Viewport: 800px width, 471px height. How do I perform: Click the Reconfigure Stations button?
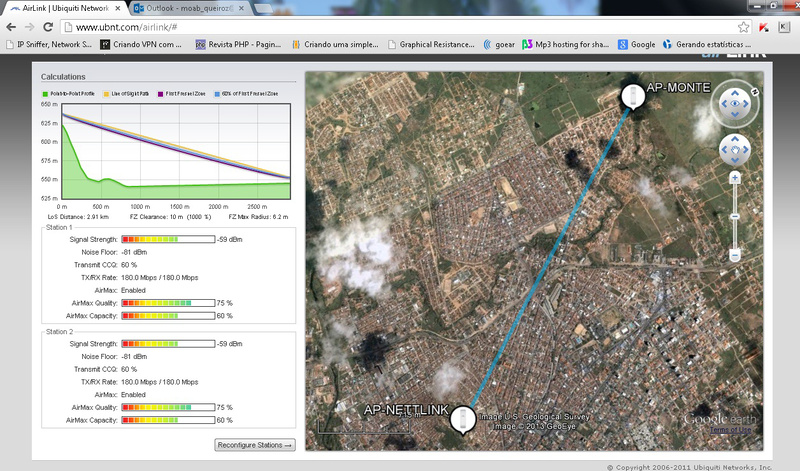pos(255,445)
